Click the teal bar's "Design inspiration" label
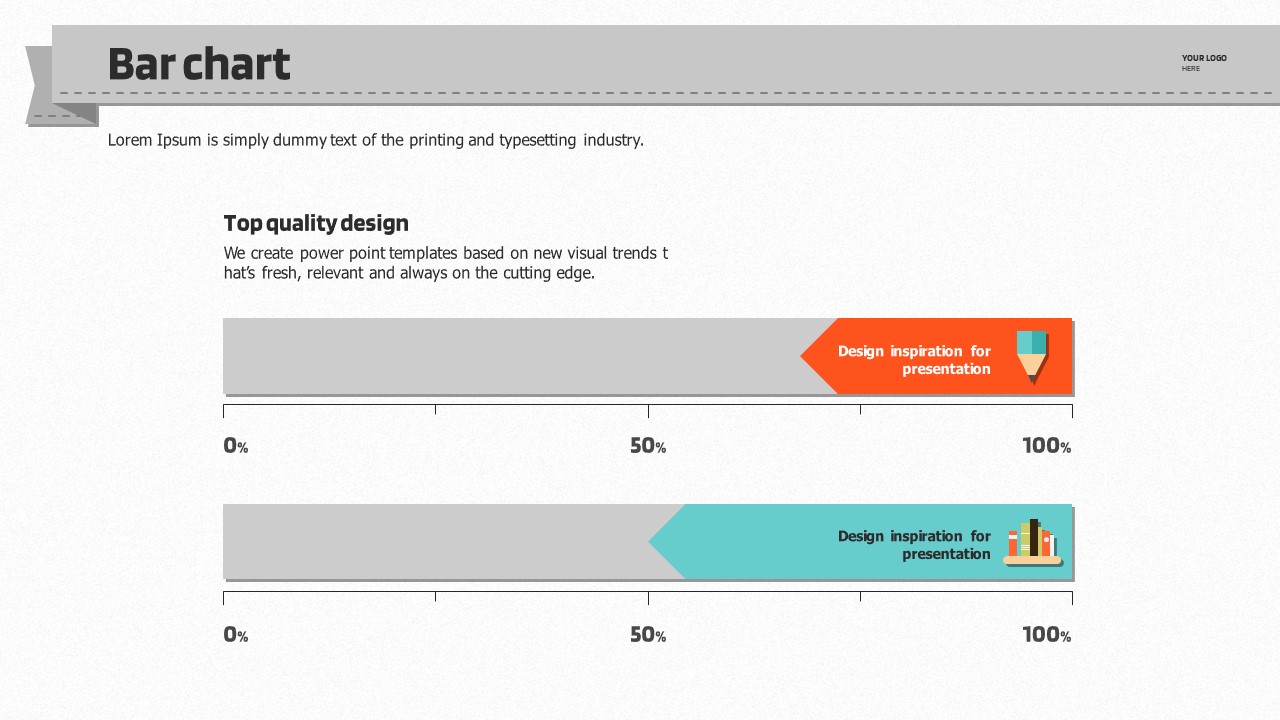 click(x=914, y=545)
